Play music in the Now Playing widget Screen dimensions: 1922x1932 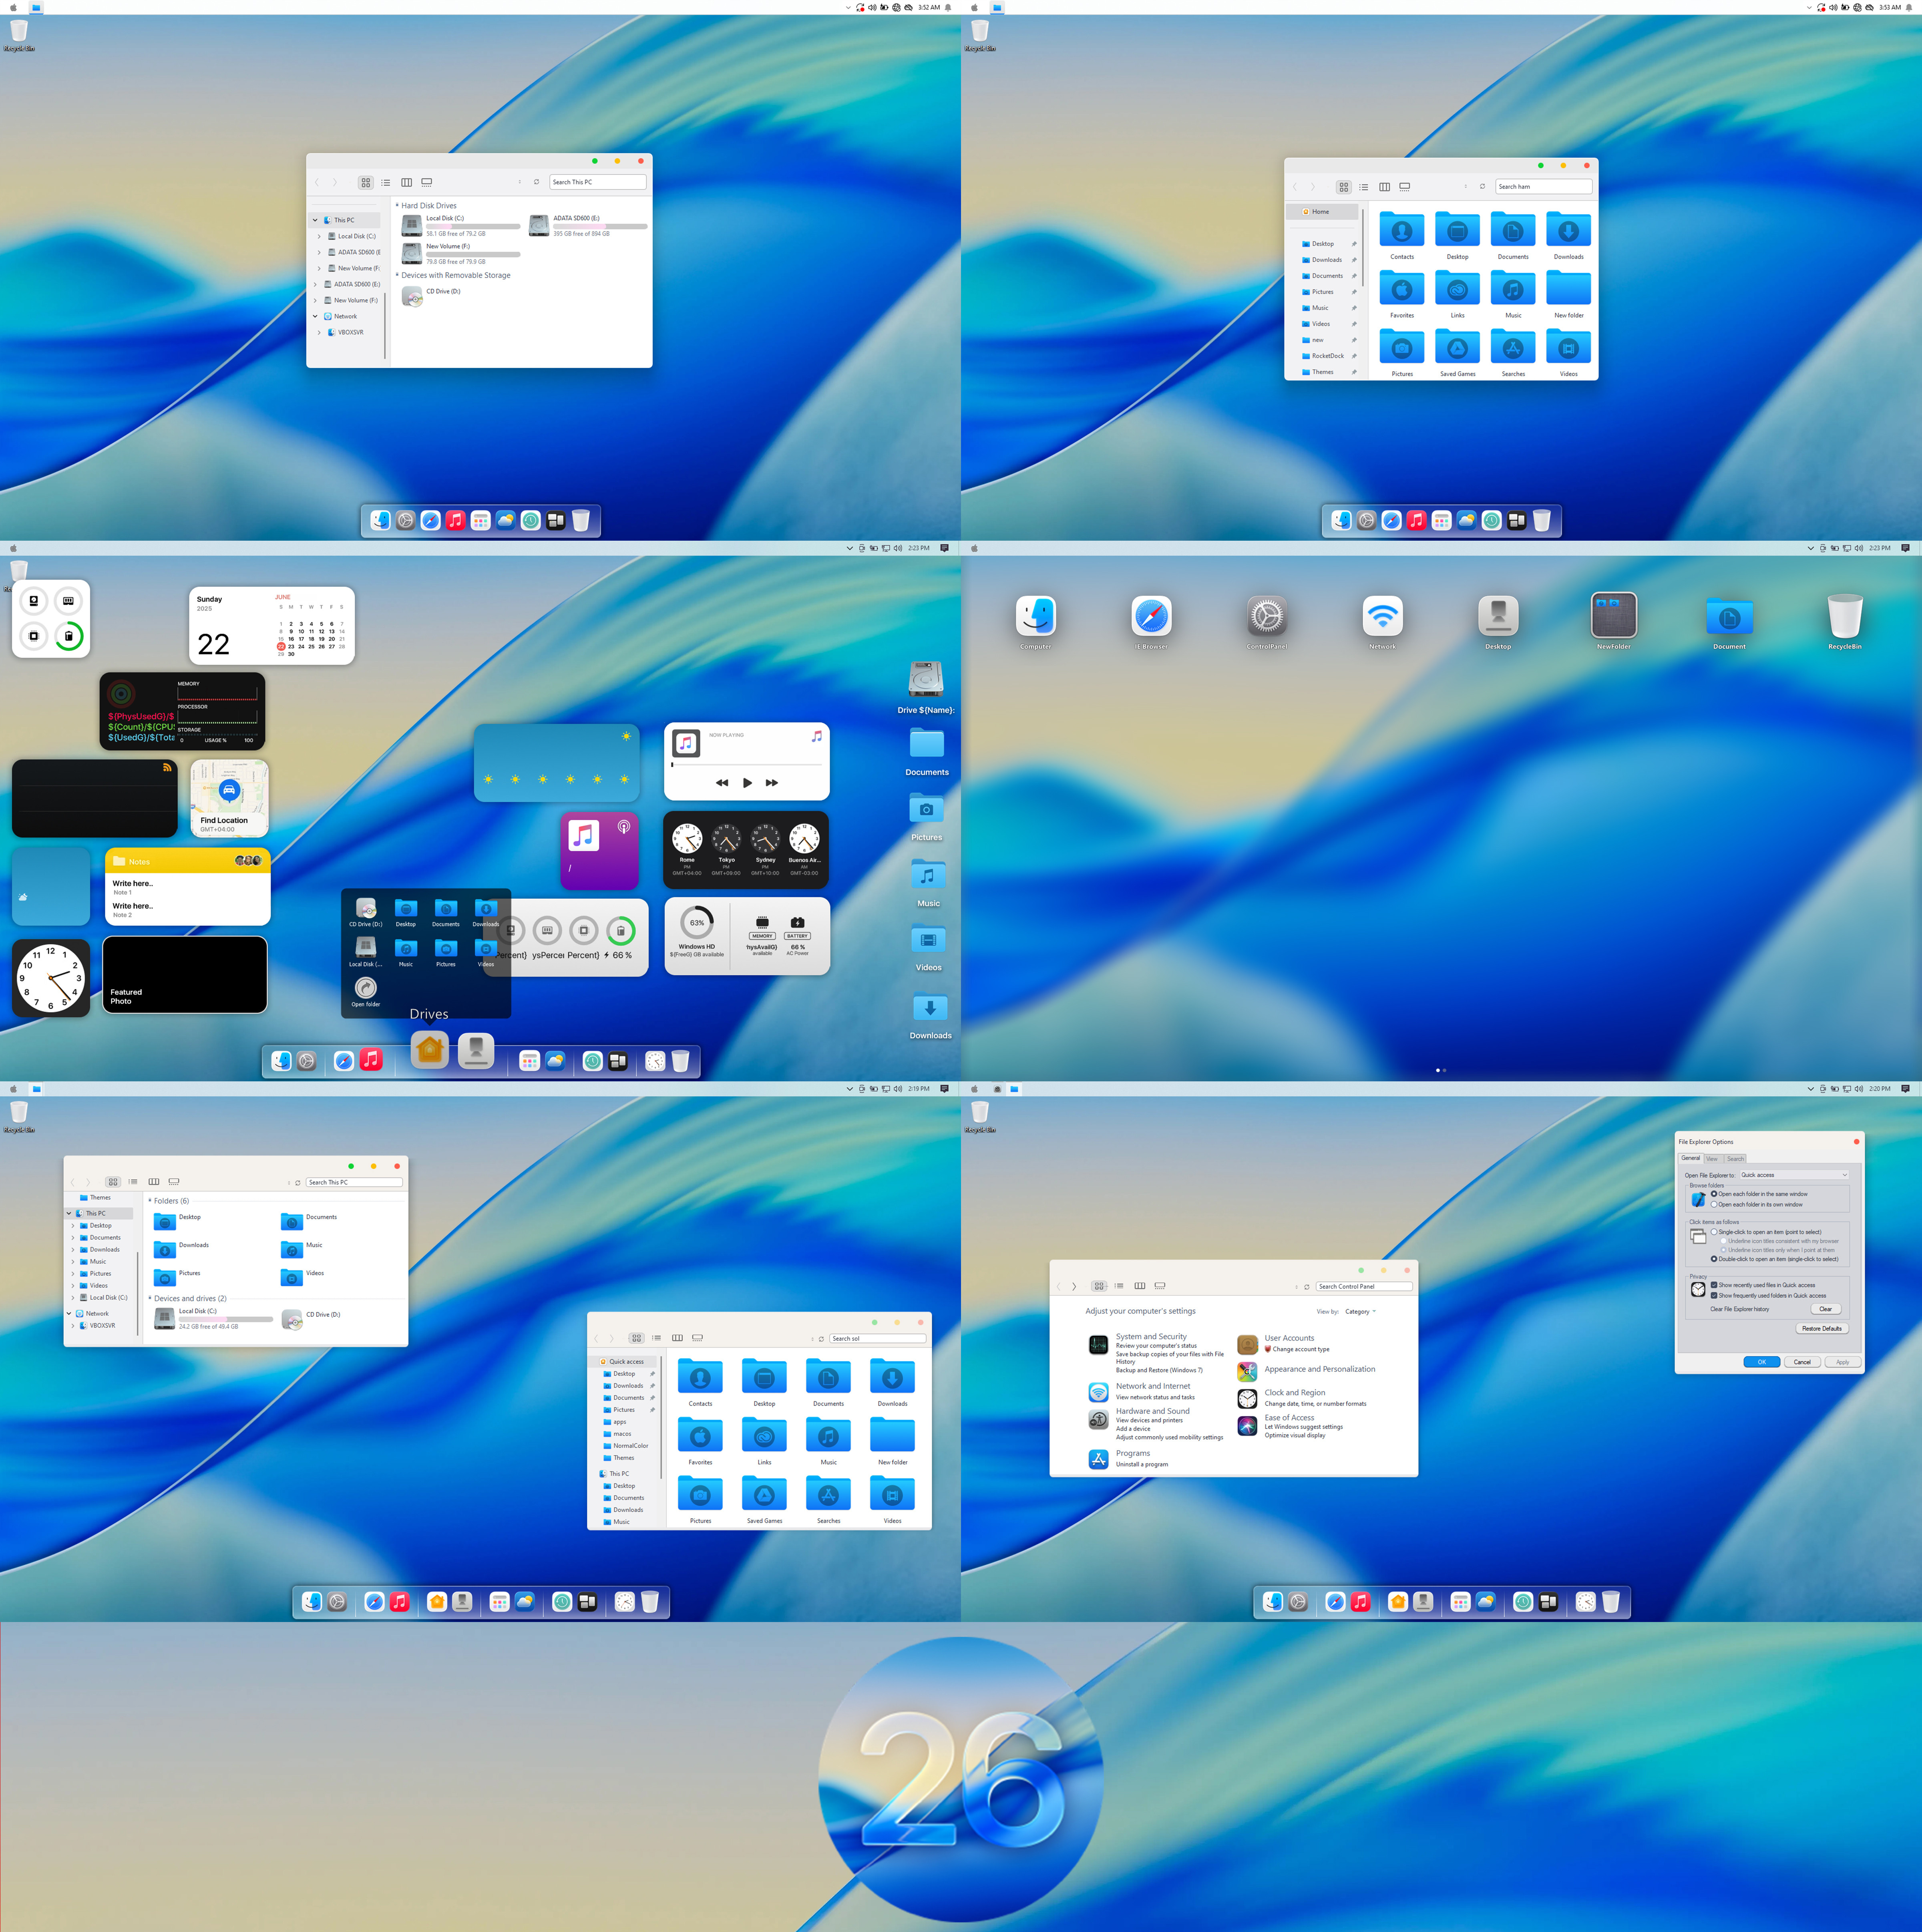(x=747, y=783)
